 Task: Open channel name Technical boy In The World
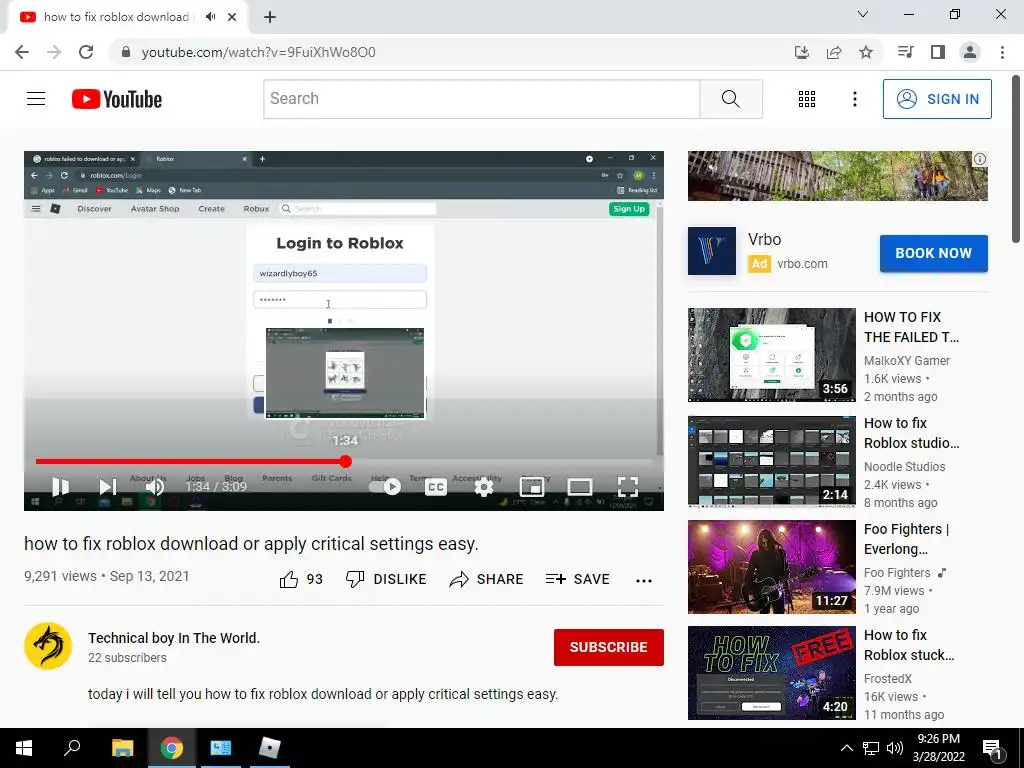pos(174,638)
